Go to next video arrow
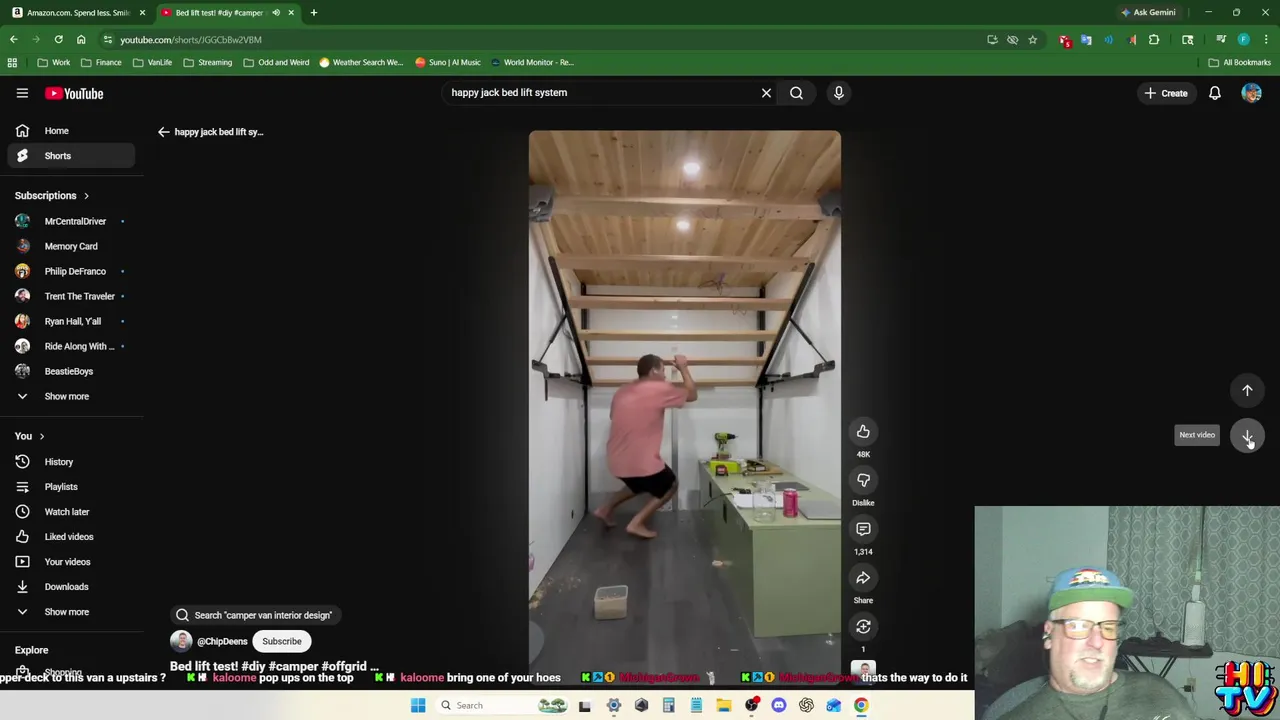This screenshot has width=1280, height=720. coord(1247,435)
